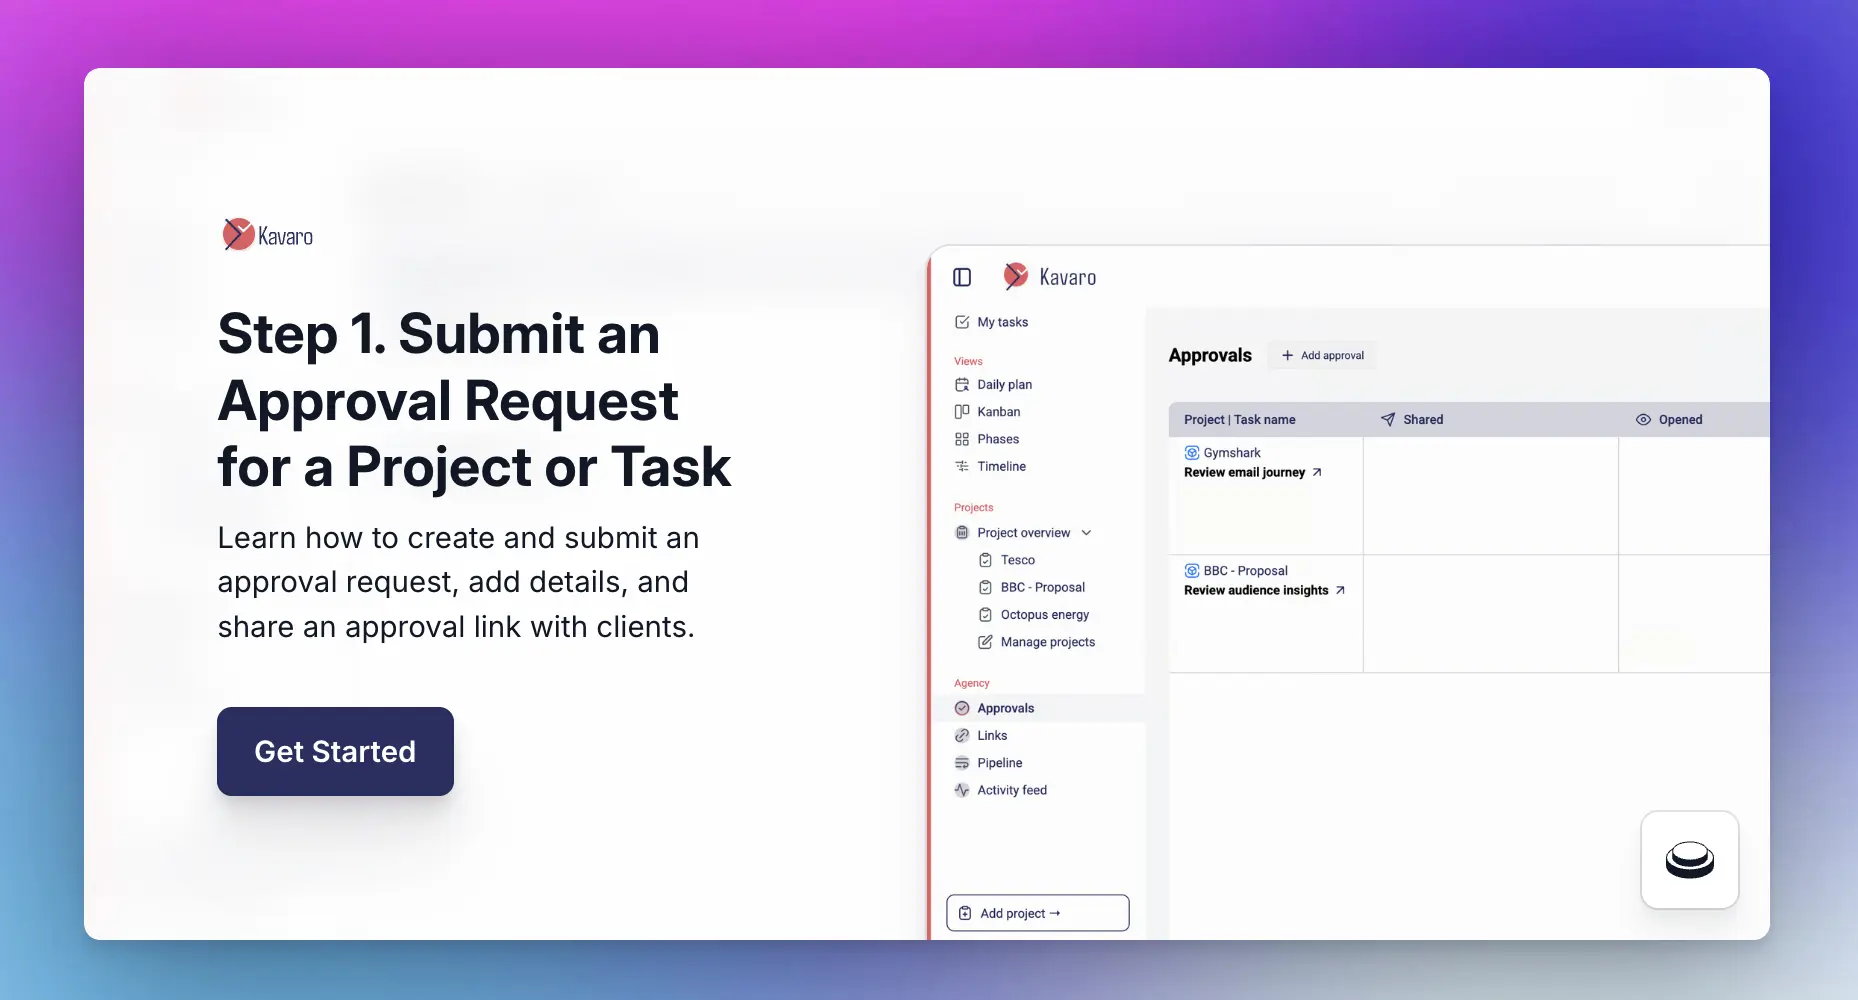This screenshot has height=1000, width=1858.
Task: Open the Timeline view
Action: click(1001, 466)
